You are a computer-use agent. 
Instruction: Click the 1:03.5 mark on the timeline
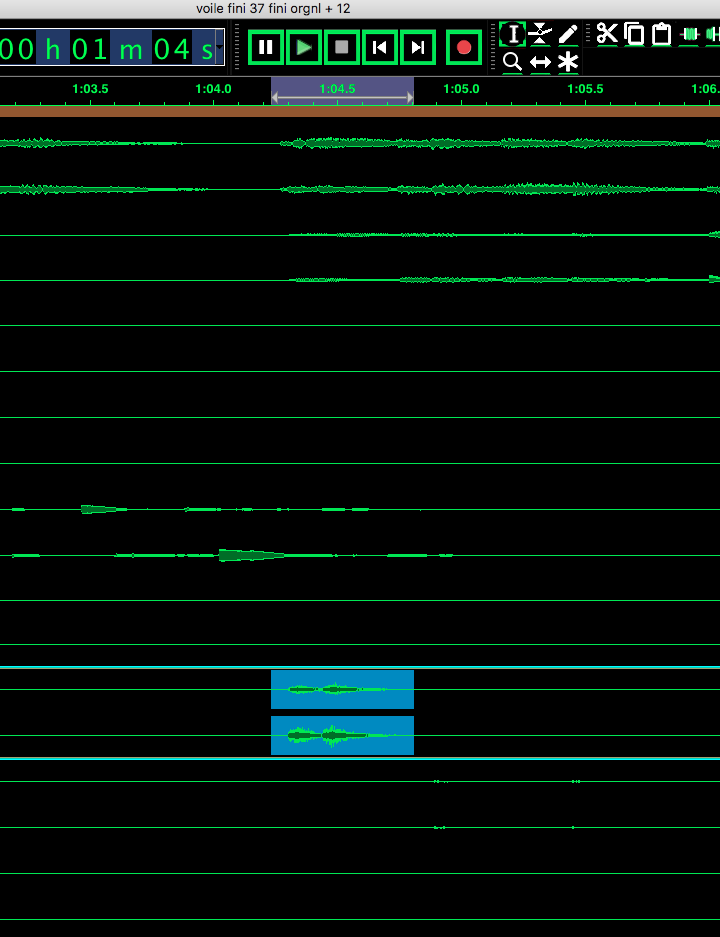click(90, 88)
